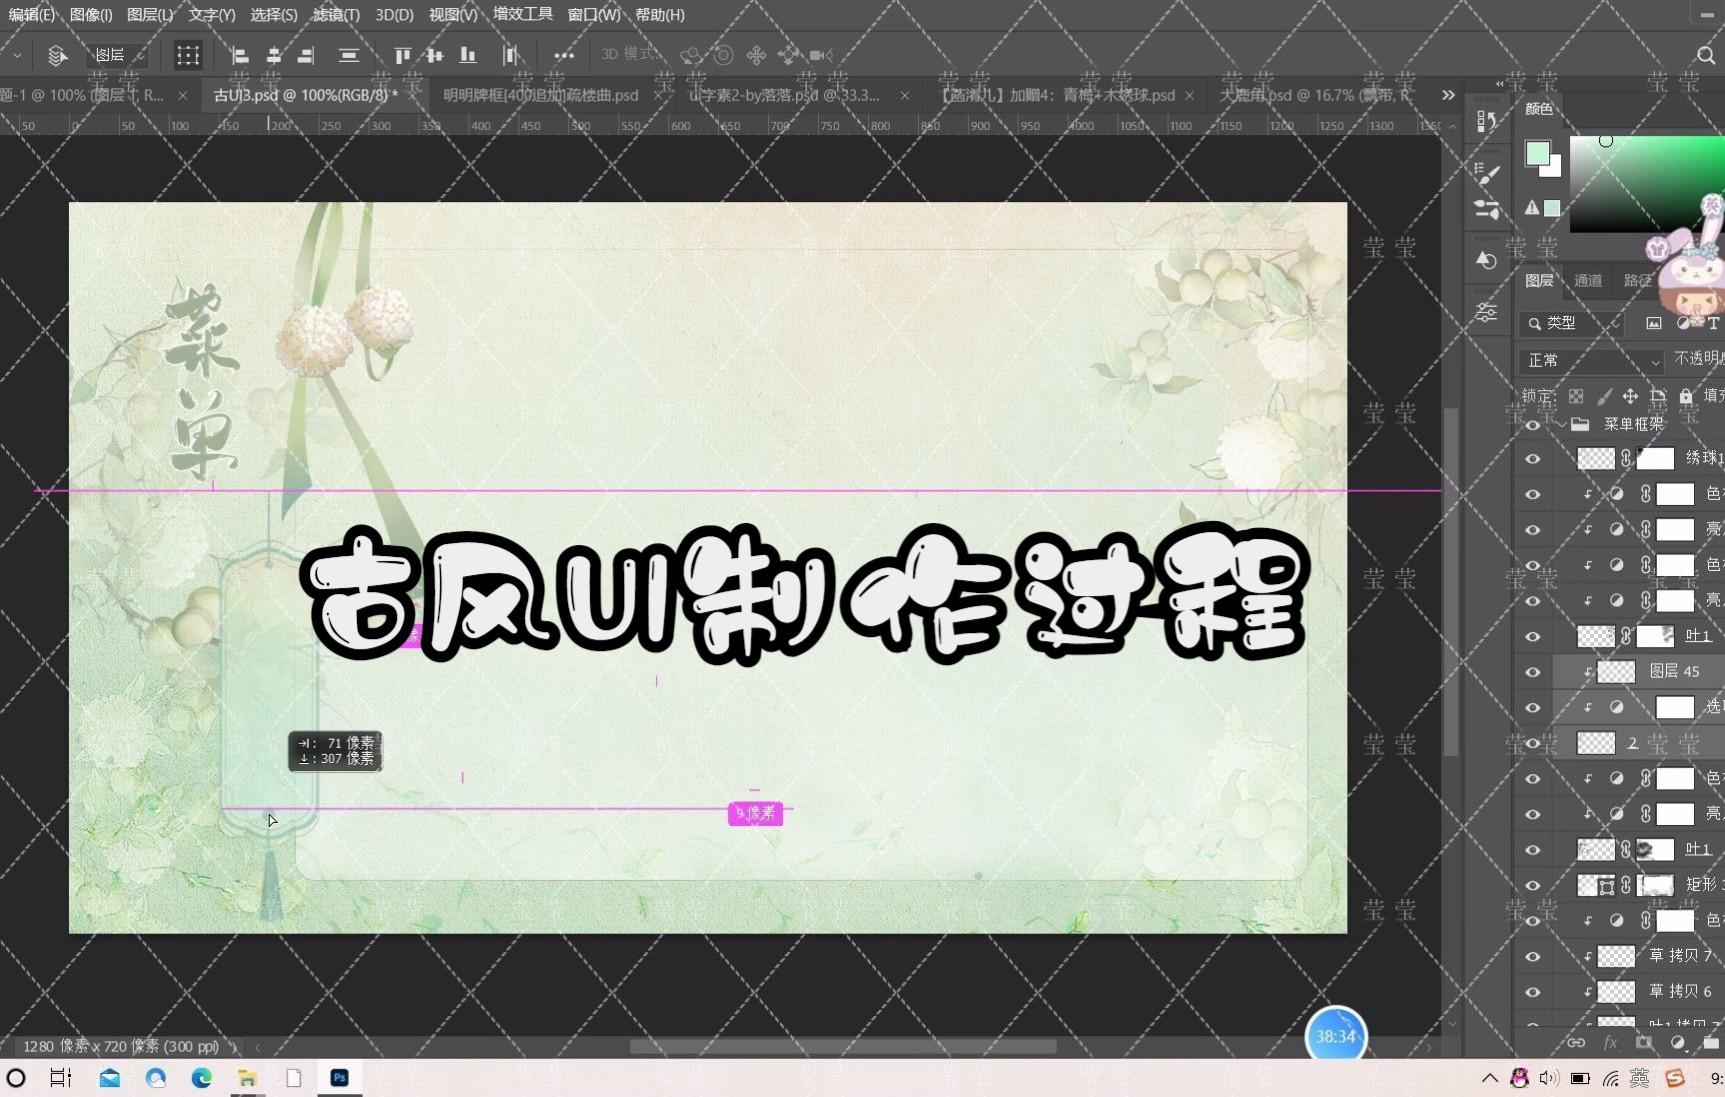Click the foreground color swatch
Viewport: 1725px width, 1097px height.
1537,153
